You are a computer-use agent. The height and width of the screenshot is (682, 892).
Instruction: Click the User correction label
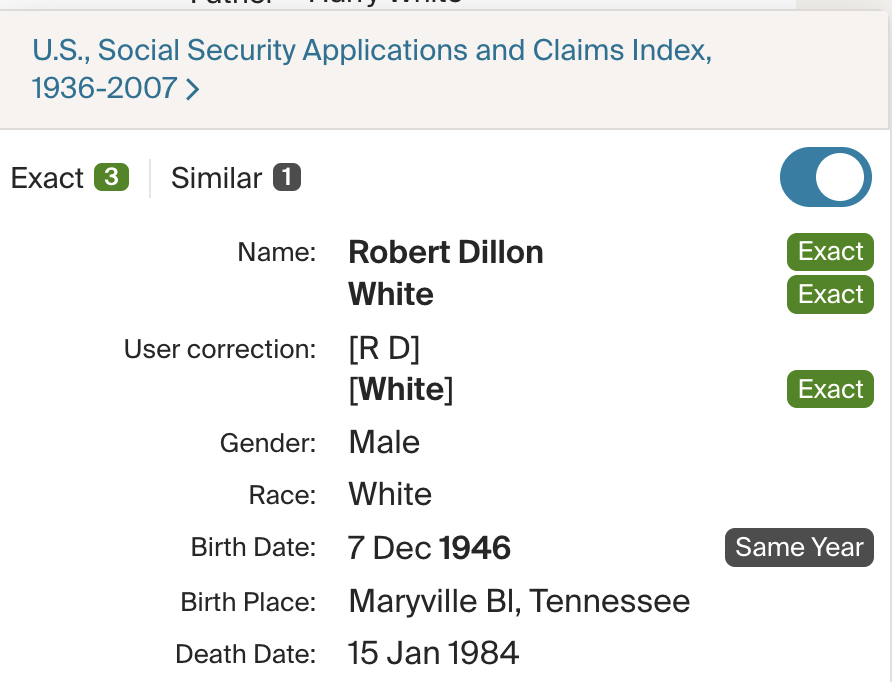pos(219,350)
